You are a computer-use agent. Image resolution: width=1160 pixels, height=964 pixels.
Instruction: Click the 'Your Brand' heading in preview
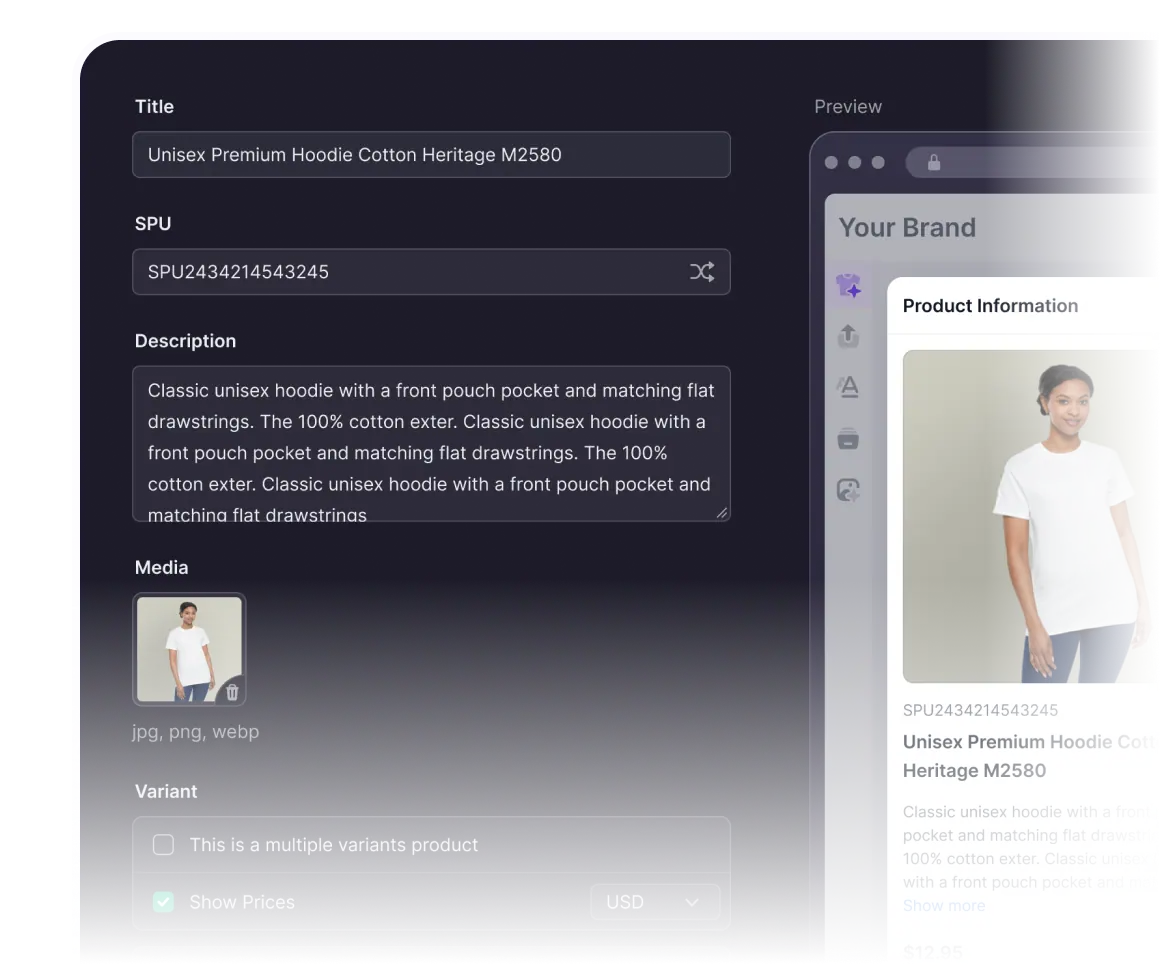point(907,227)
